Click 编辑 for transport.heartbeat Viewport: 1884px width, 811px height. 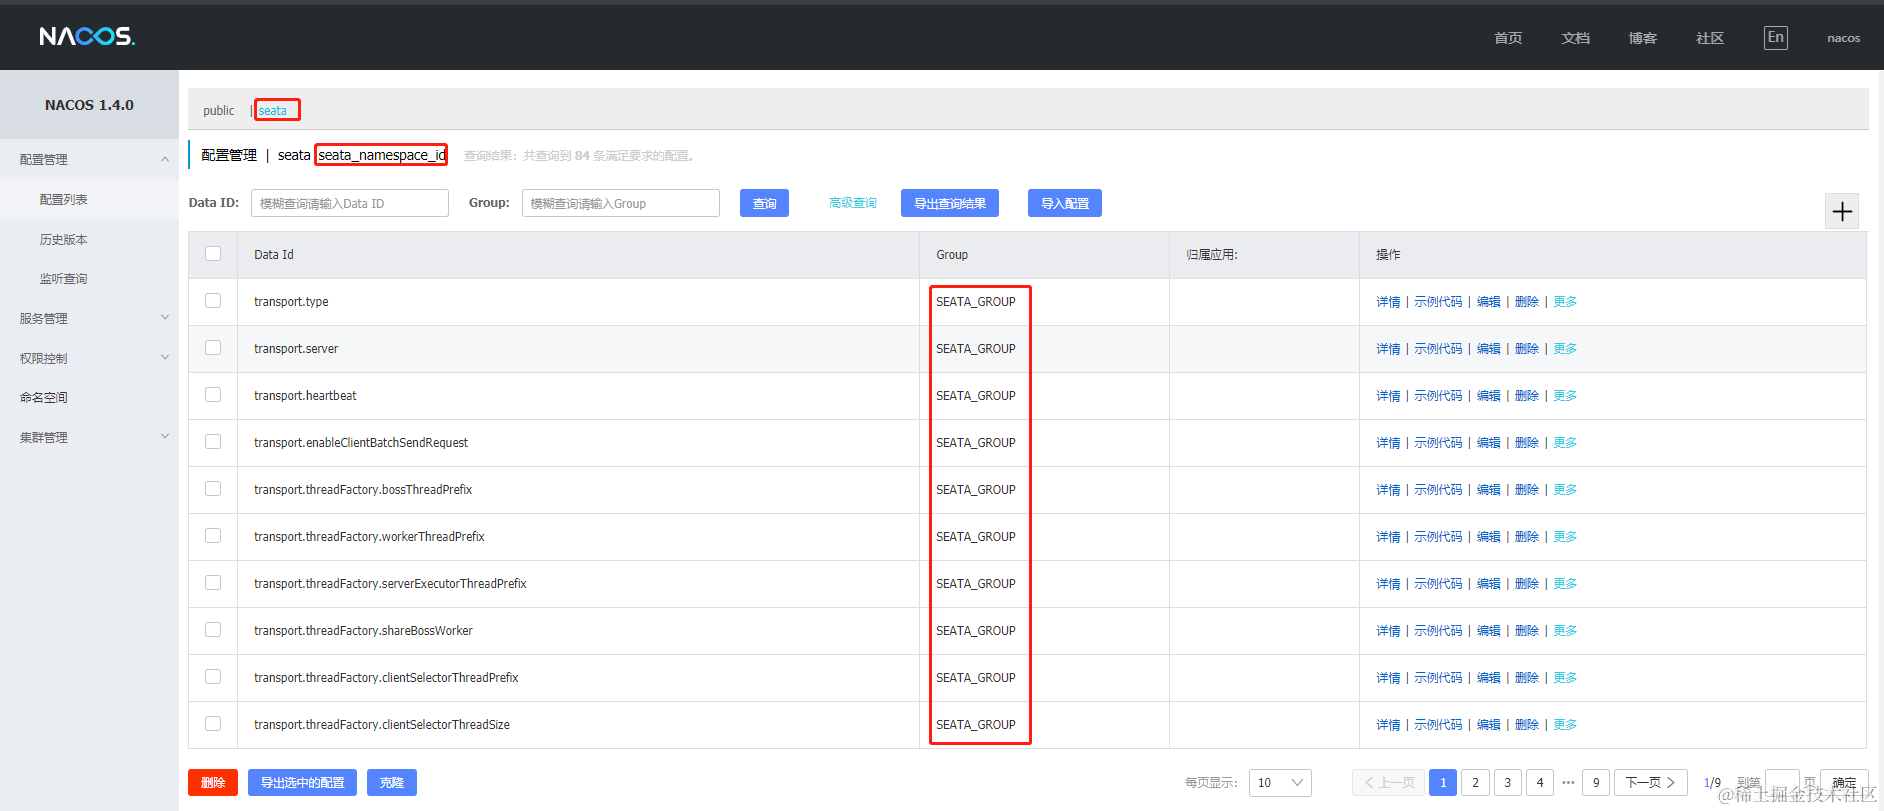[x=1489, y=396]
